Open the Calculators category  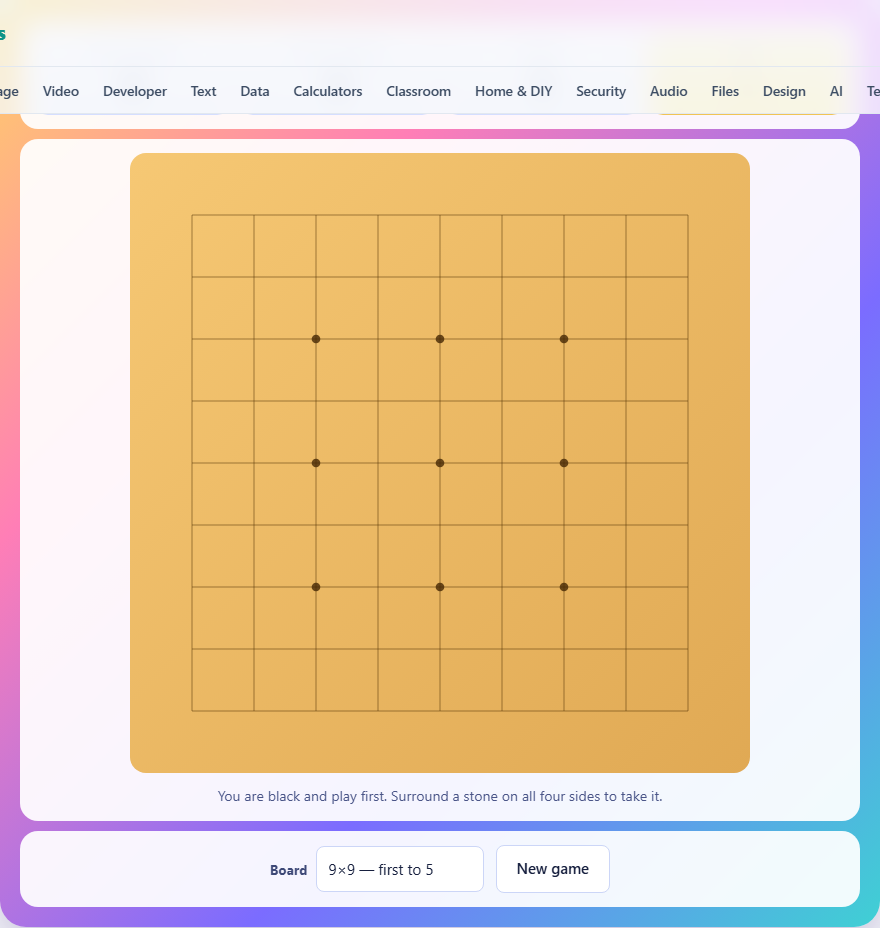(x=328, y=91)
